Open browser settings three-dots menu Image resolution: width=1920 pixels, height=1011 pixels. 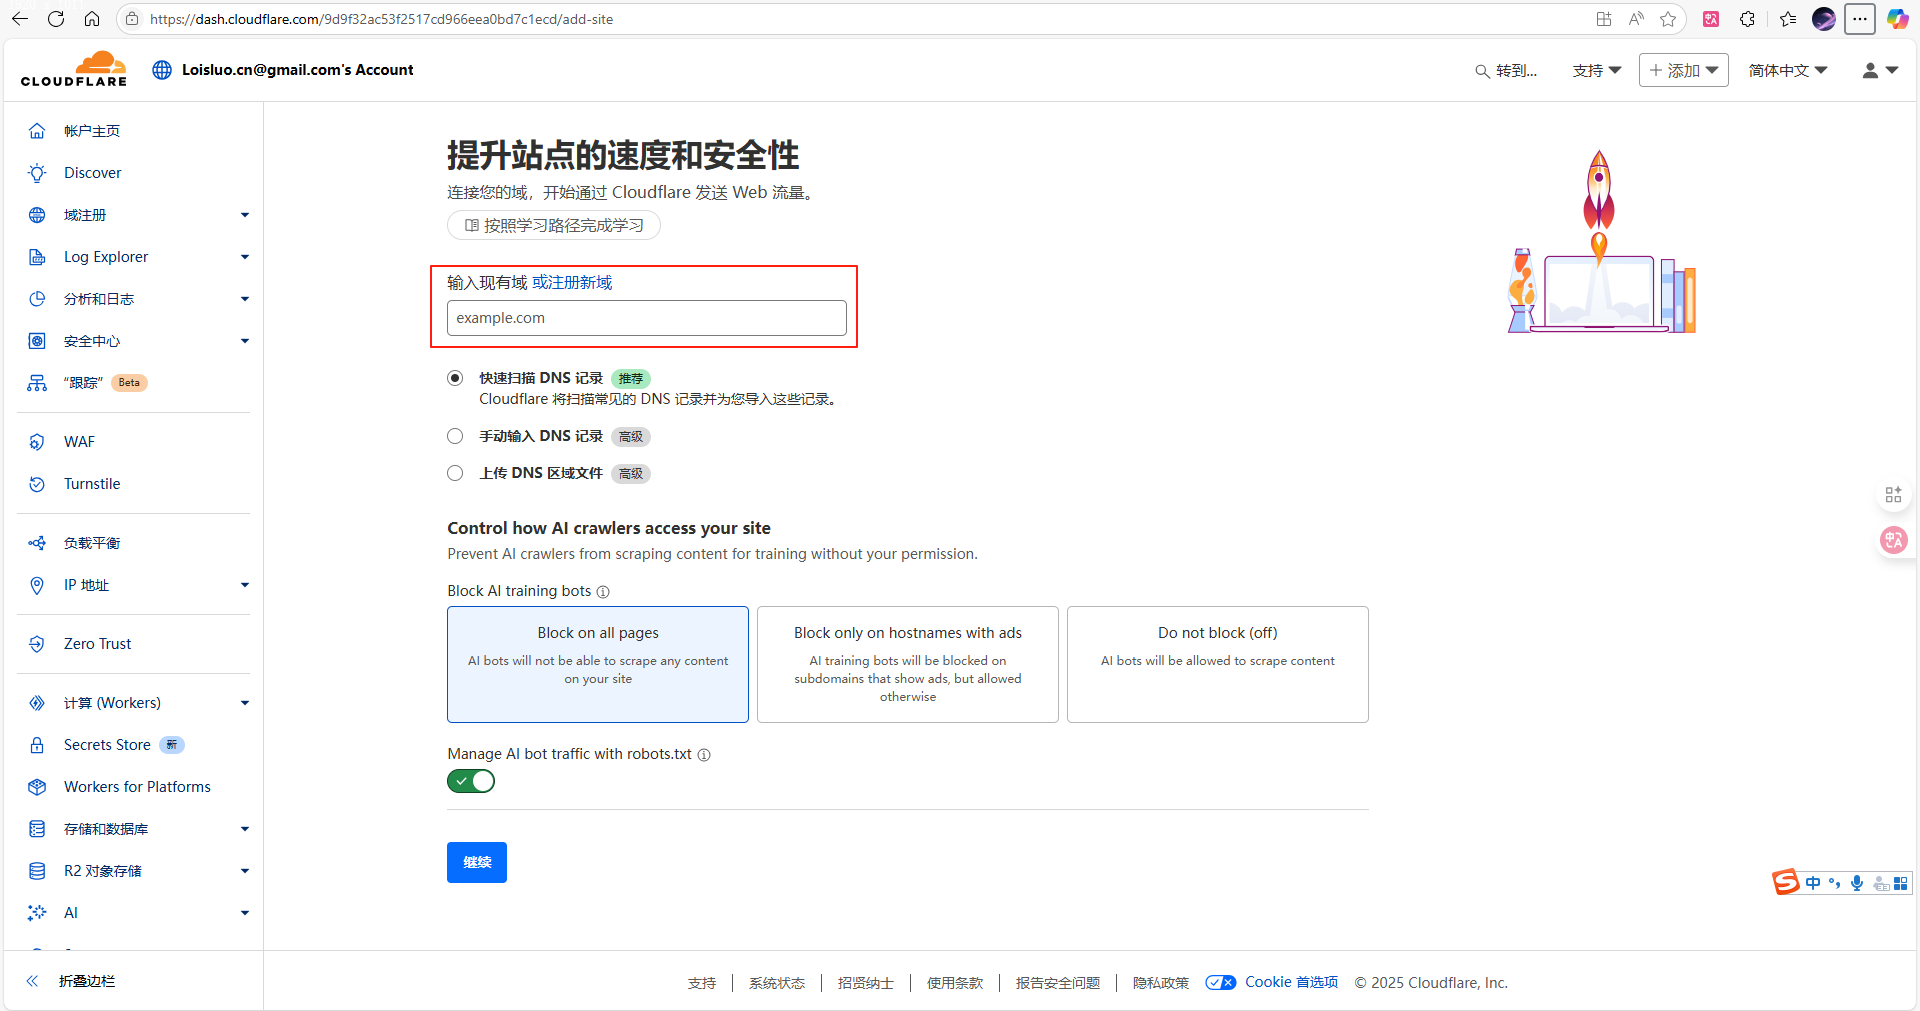point(1860,19)
